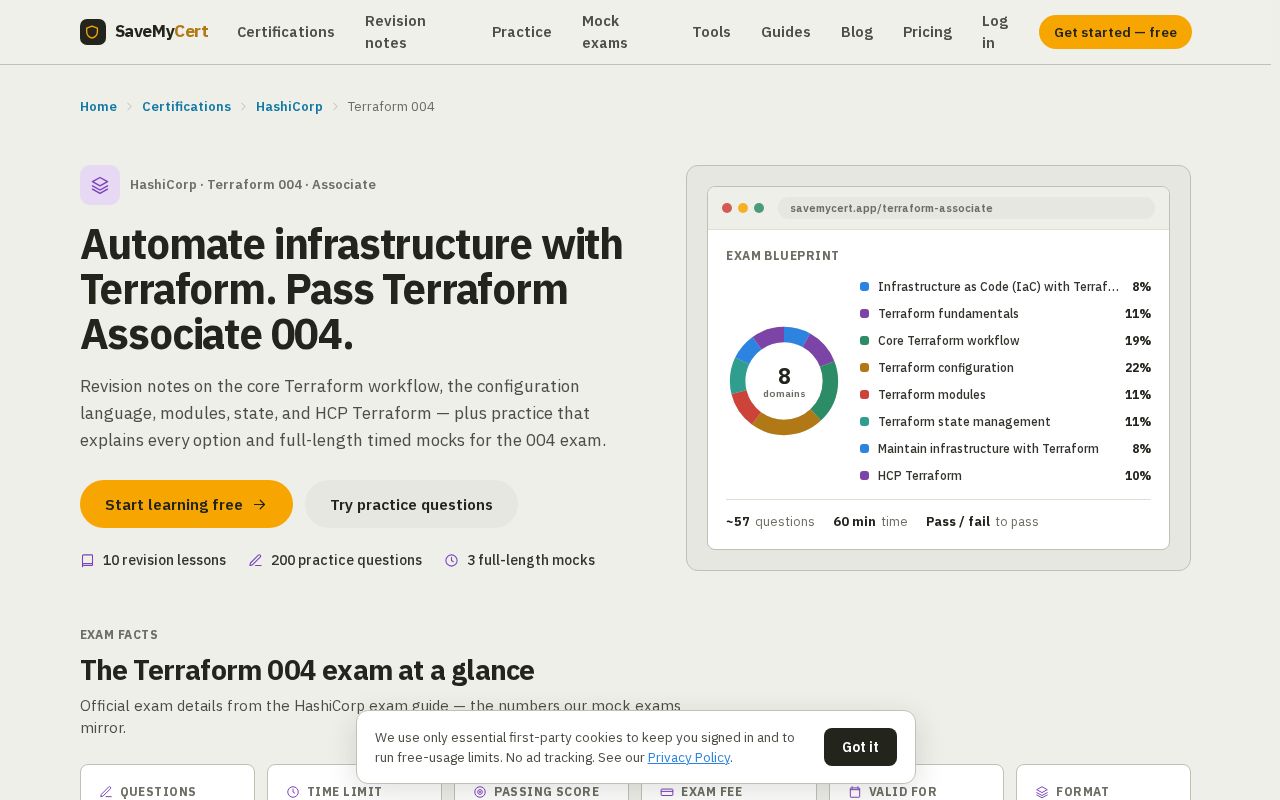Click the Try practice questions button

(x=411, y=504)
